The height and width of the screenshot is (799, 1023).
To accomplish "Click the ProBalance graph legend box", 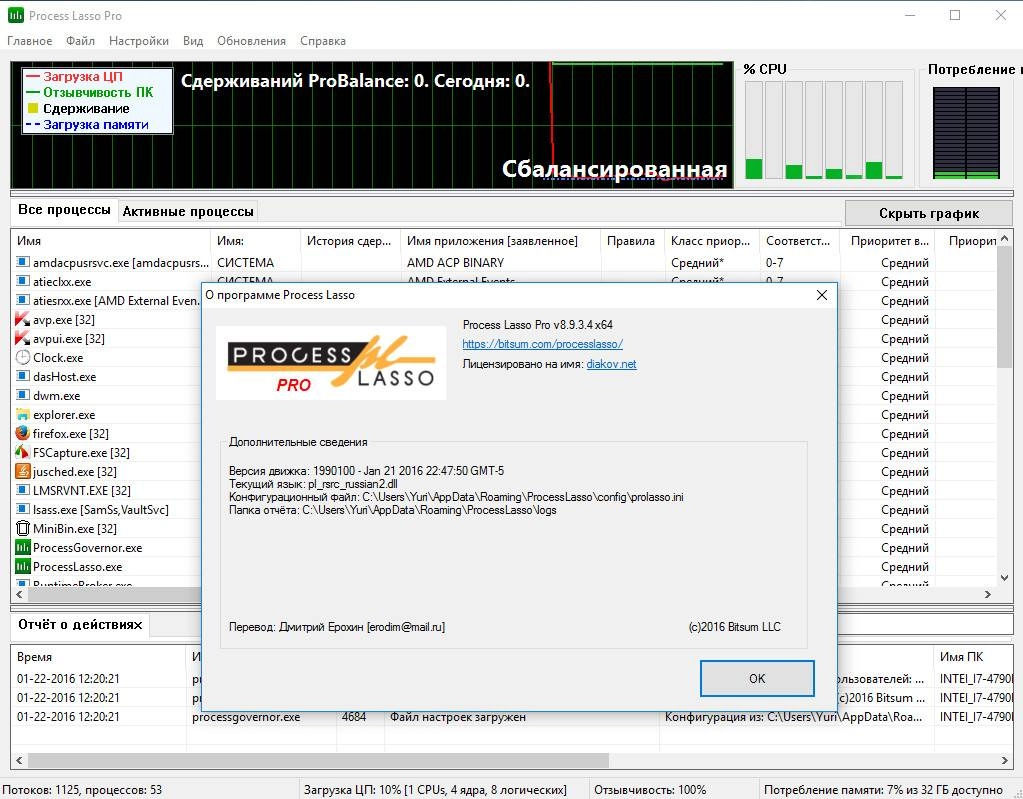I will point(97,100).
